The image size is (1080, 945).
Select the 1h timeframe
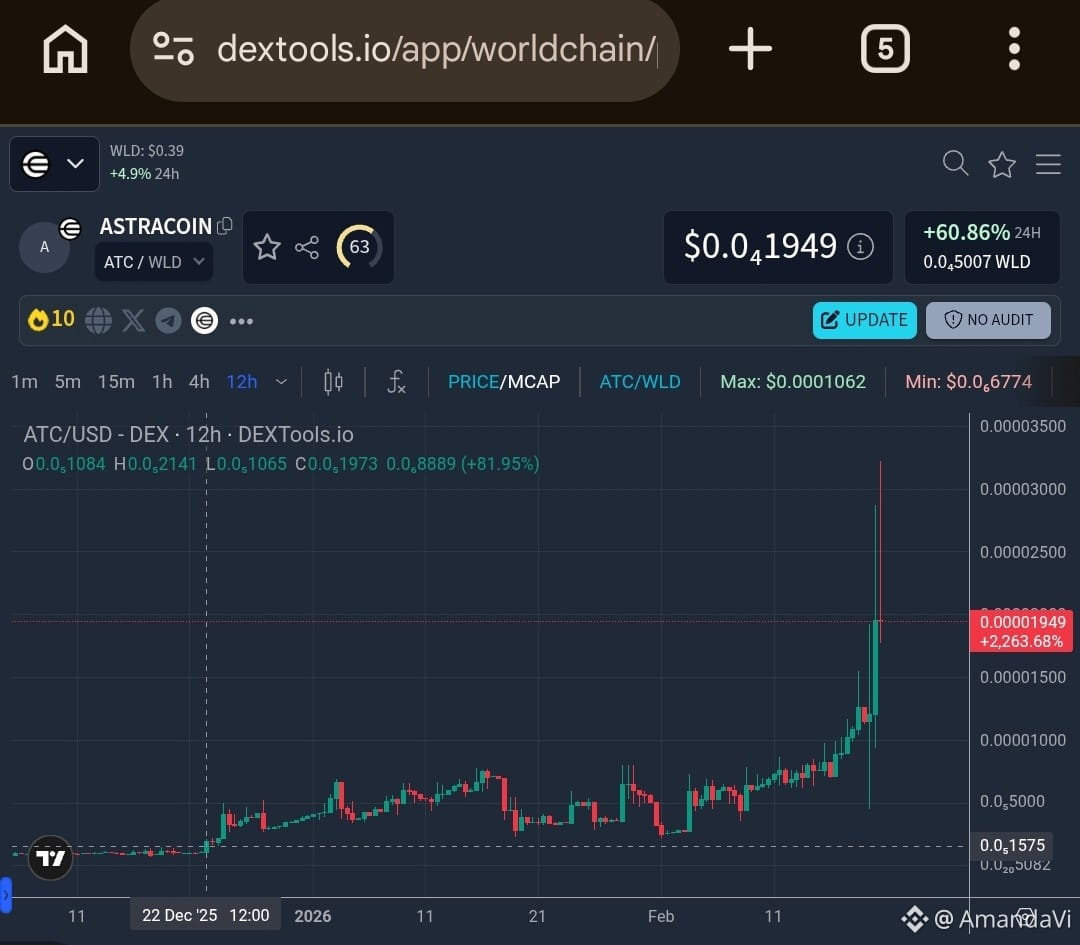coord(162,382)
